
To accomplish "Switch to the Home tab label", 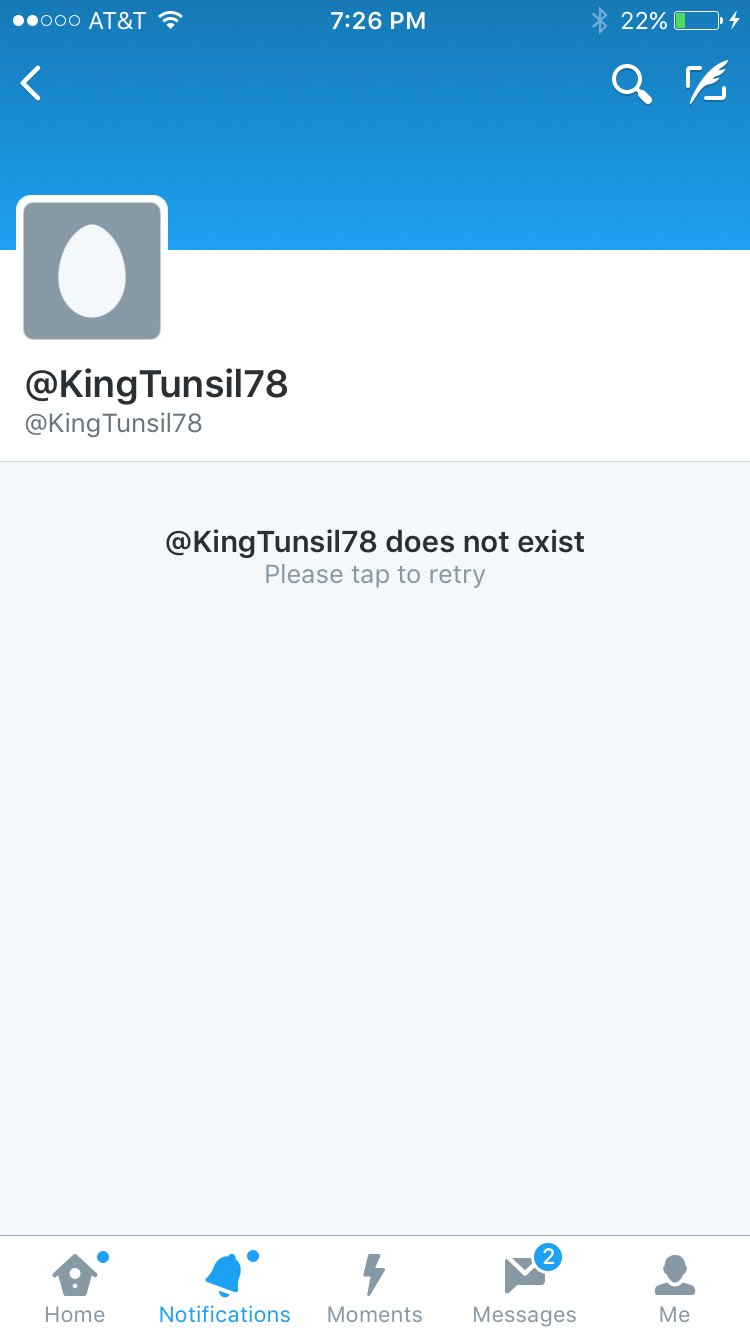I will pos(75,1314).
